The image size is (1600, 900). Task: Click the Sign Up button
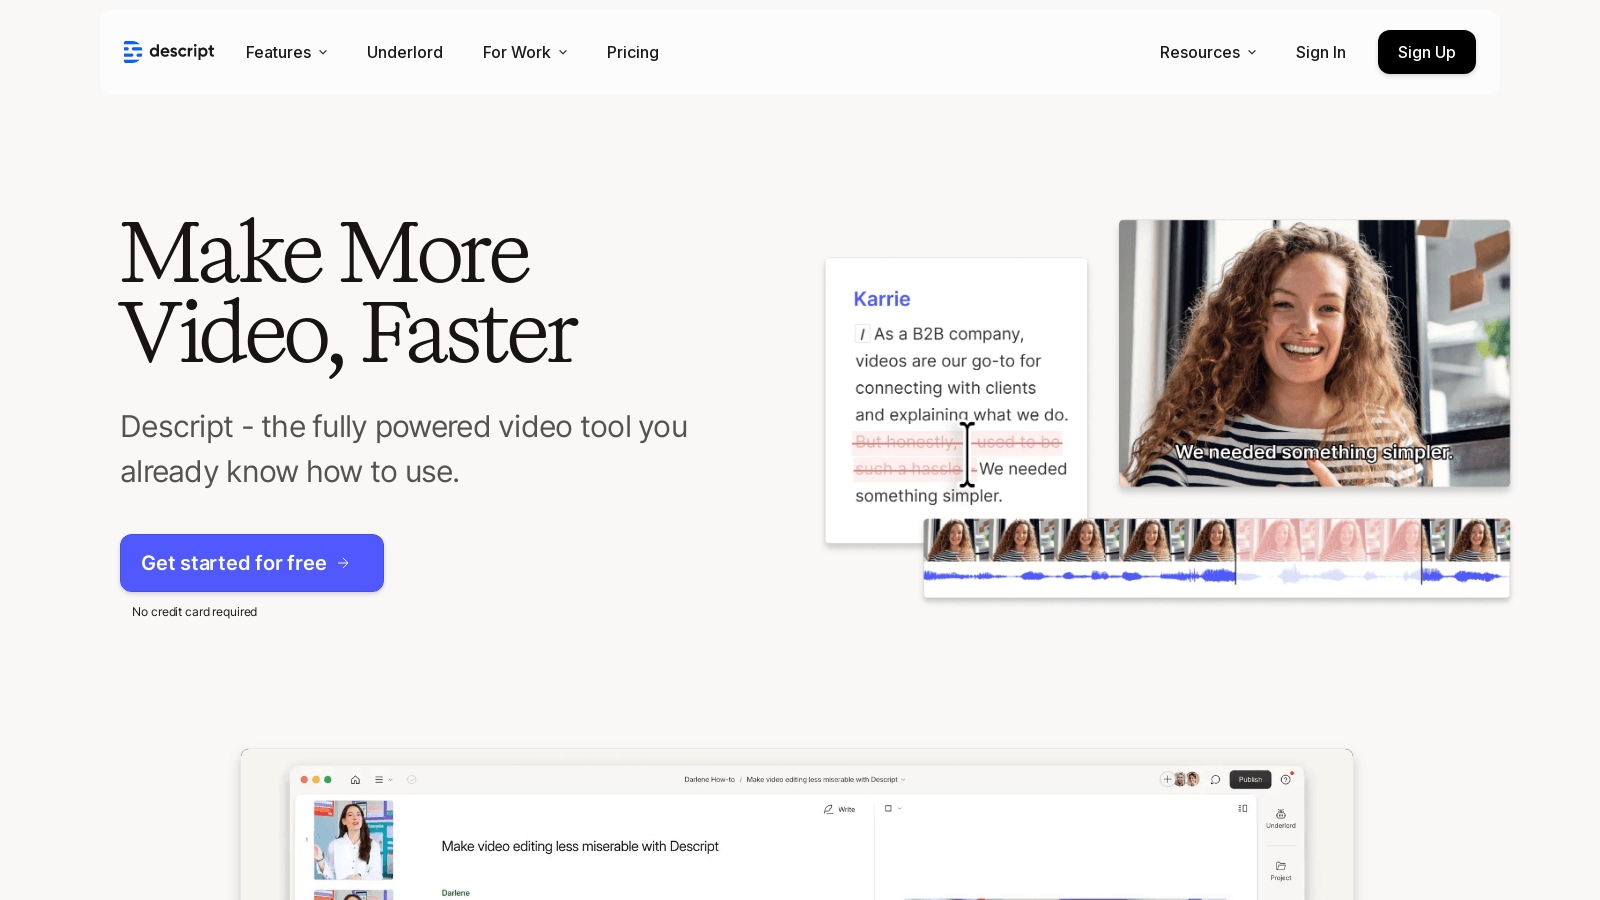pyautogui.click(x=1426, y=52)
